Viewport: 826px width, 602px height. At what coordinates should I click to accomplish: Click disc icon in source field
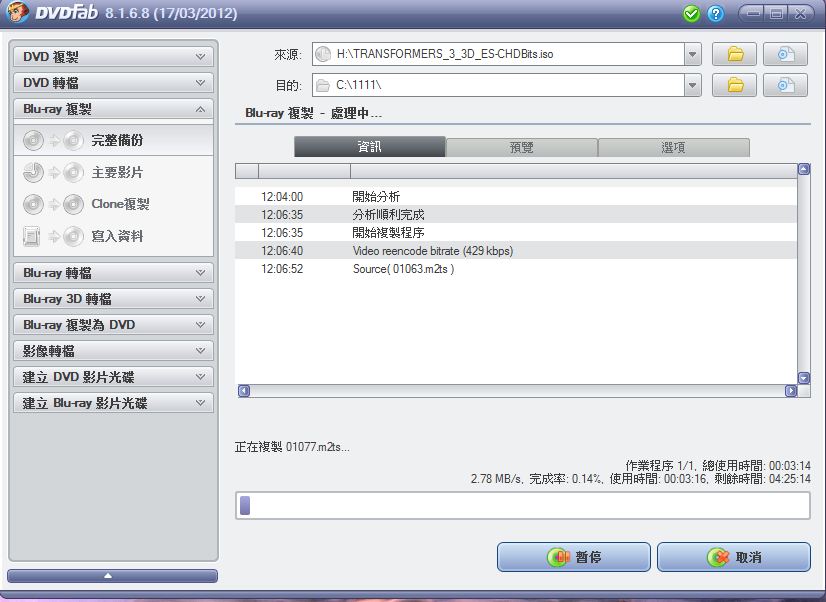click(323, 54)
